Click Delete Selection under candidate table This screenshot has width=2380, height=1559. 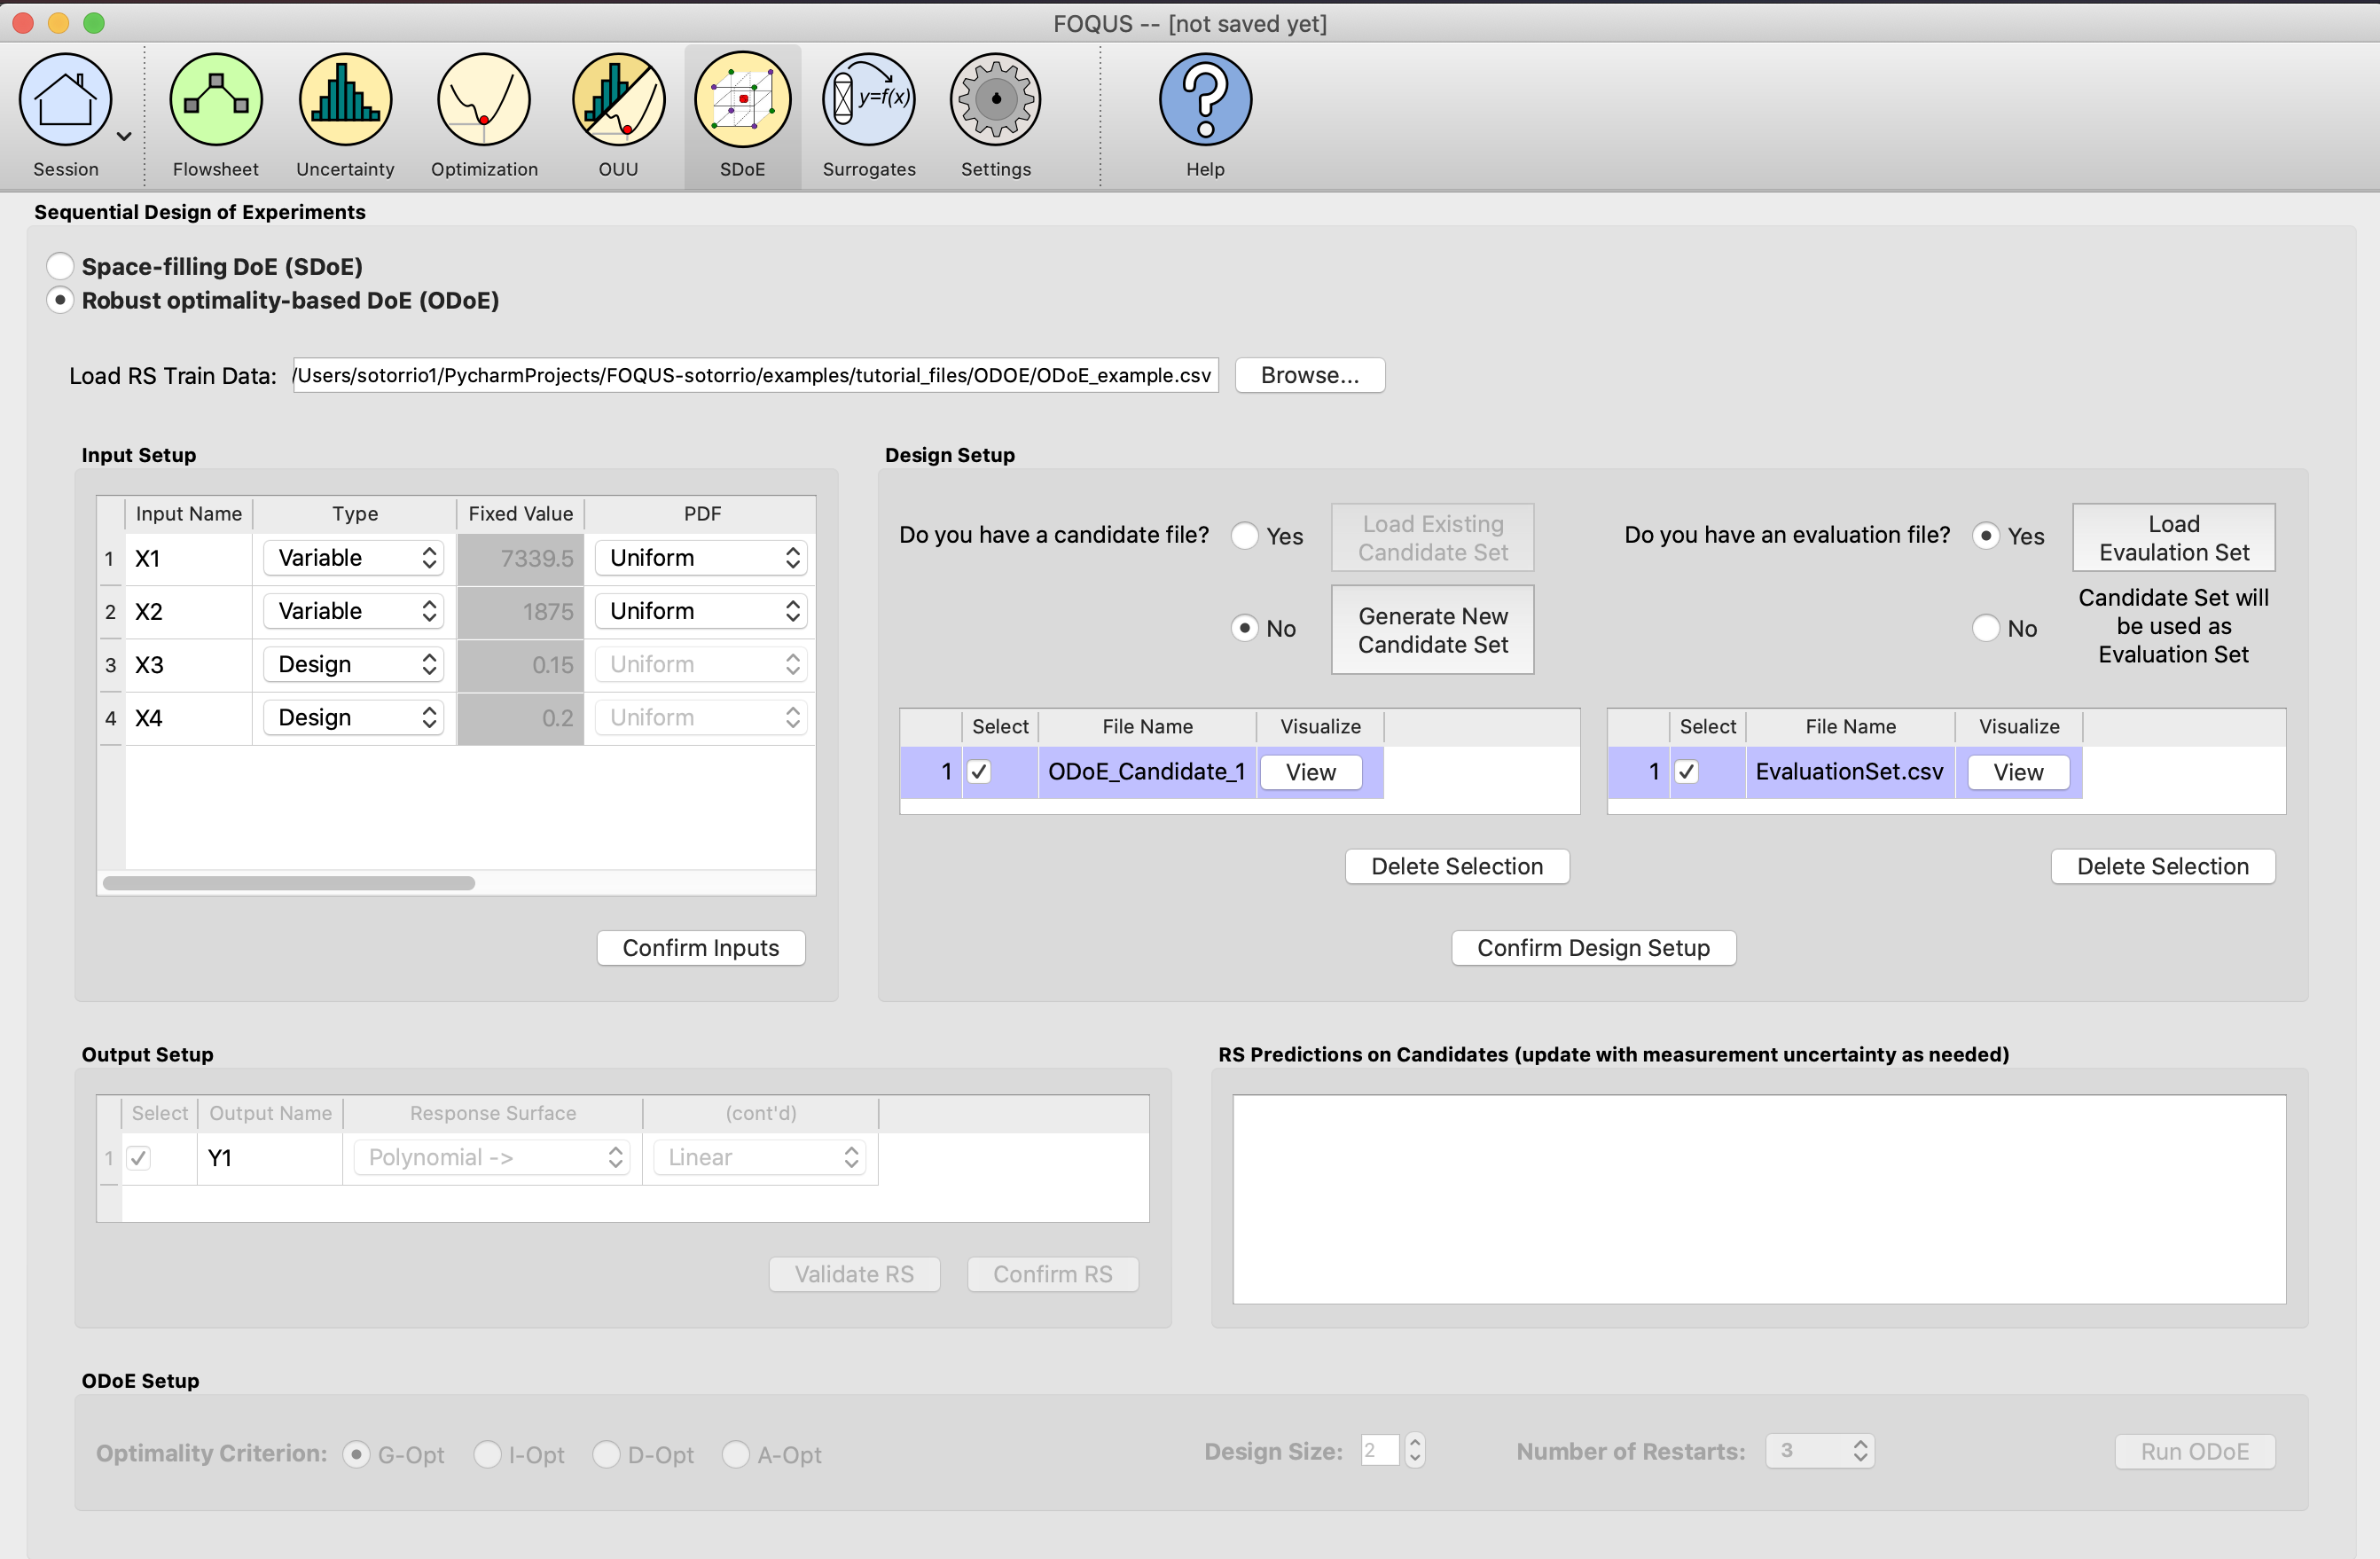[1457, 867]
